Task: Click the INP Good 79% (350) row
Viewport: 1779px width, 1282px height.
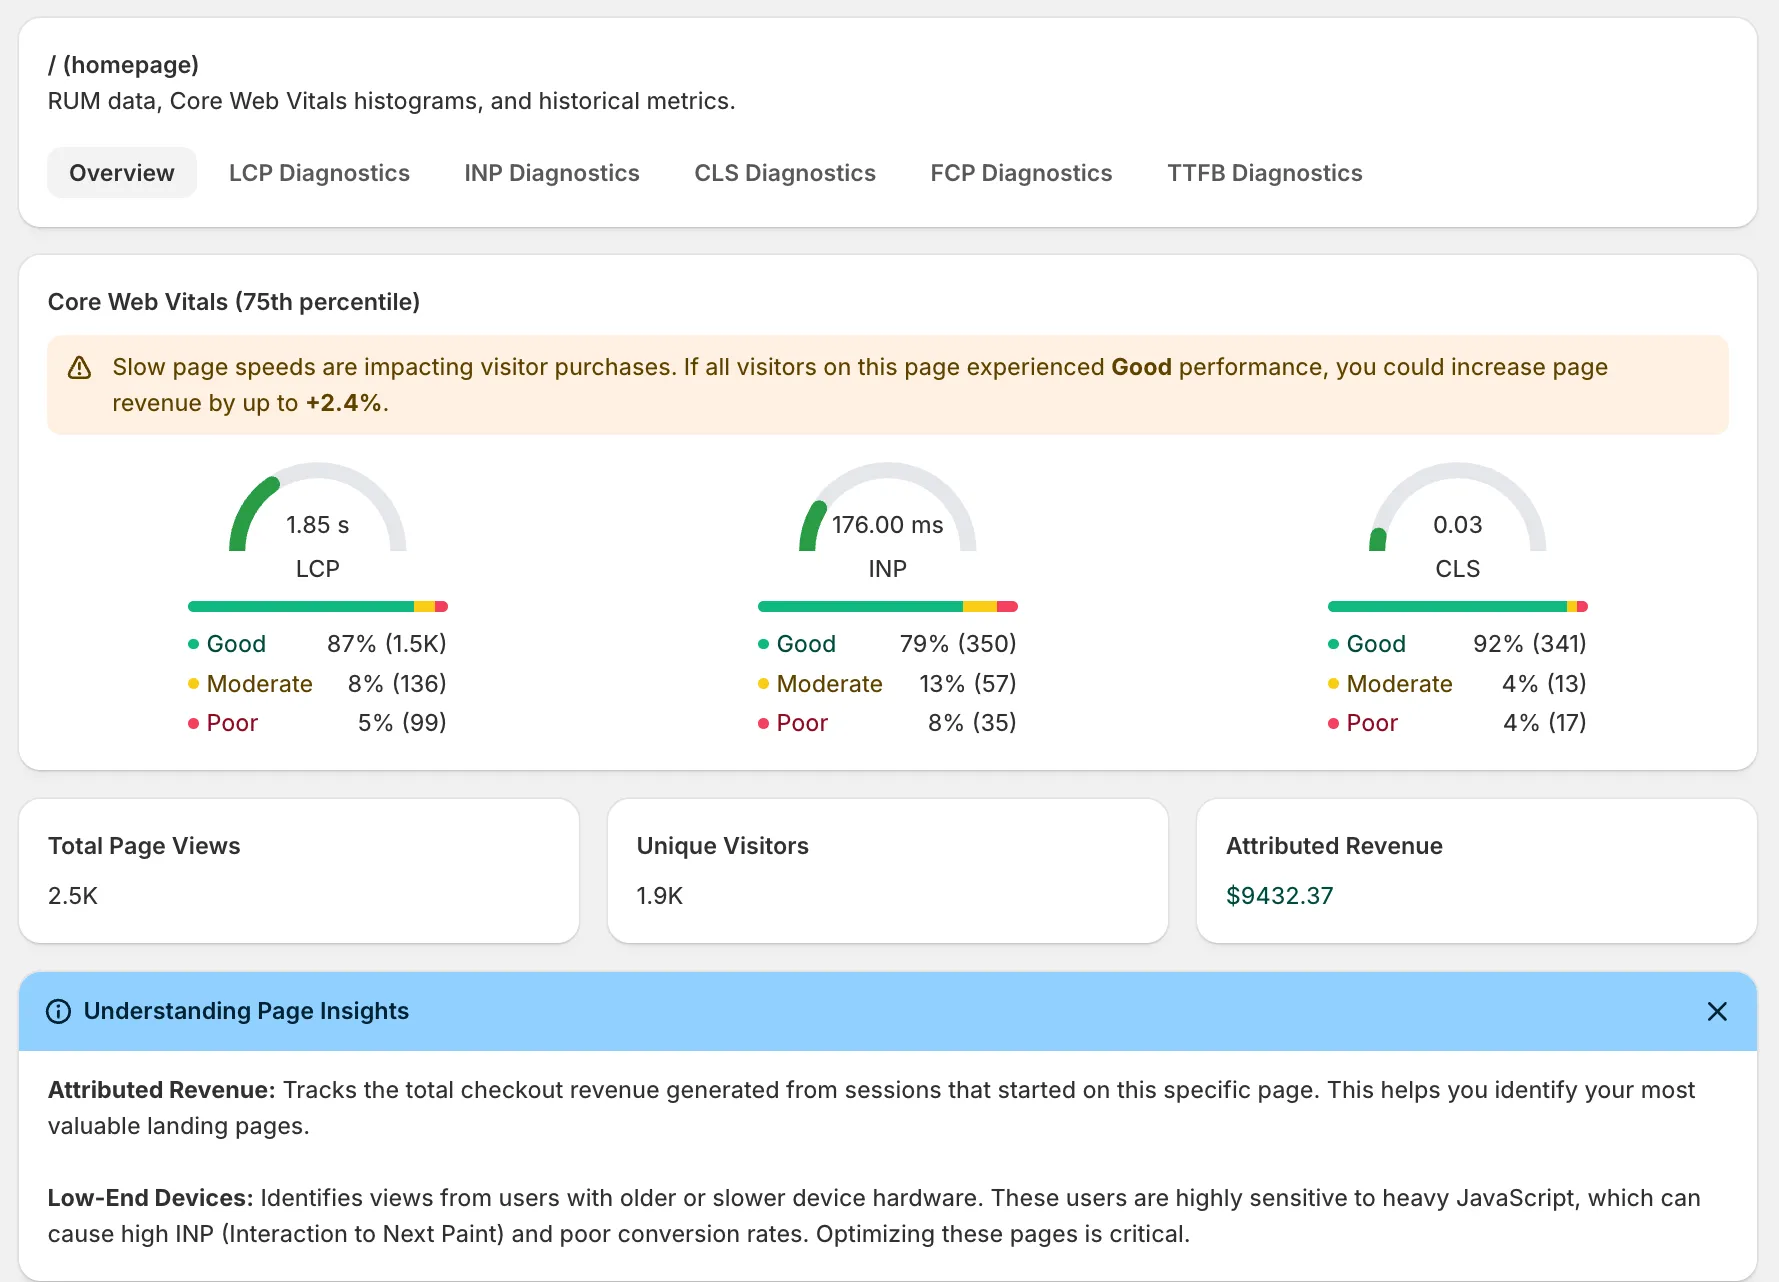Action: tap(888, 644)
